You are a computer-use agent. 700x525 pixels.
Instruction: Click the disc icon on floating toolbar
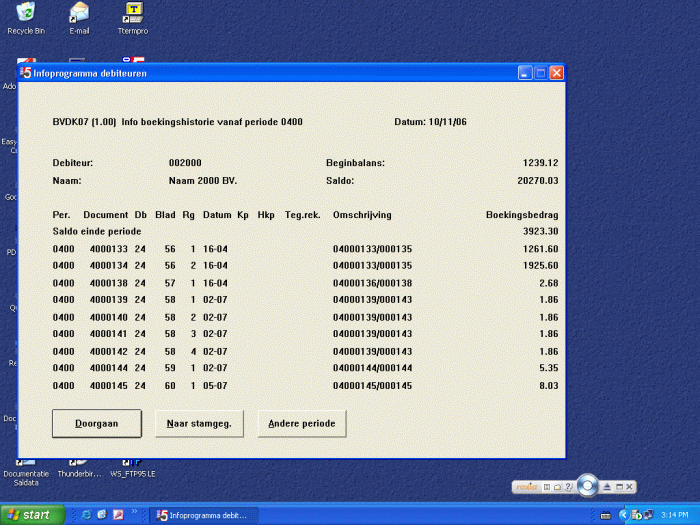[588, 486]
